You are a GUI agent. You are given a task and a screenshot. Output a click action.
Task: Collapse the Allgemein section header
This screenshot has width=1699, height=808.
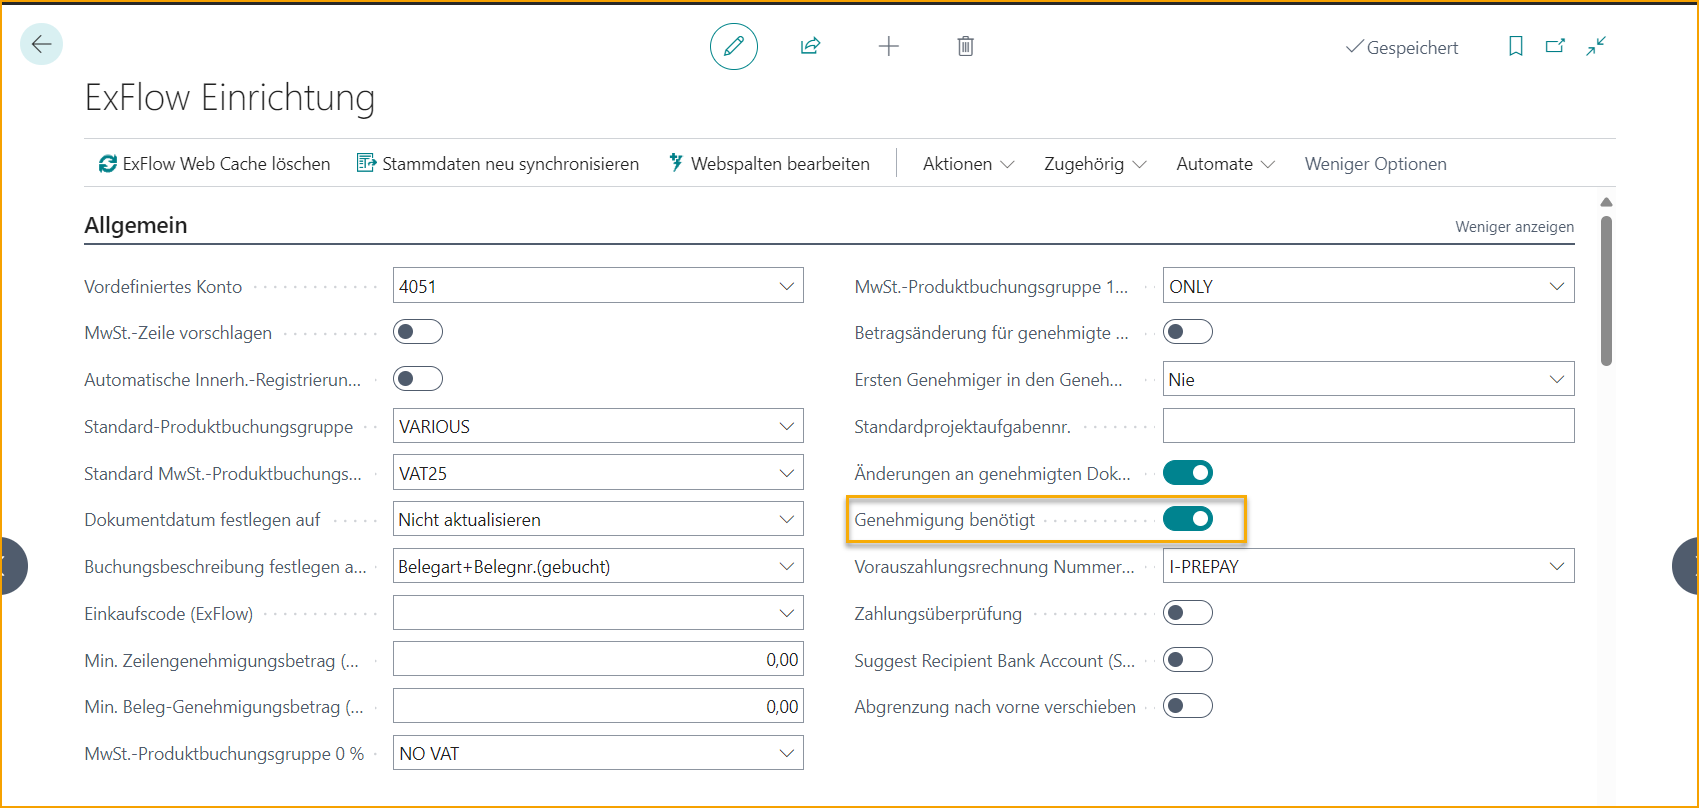(136, 225)
